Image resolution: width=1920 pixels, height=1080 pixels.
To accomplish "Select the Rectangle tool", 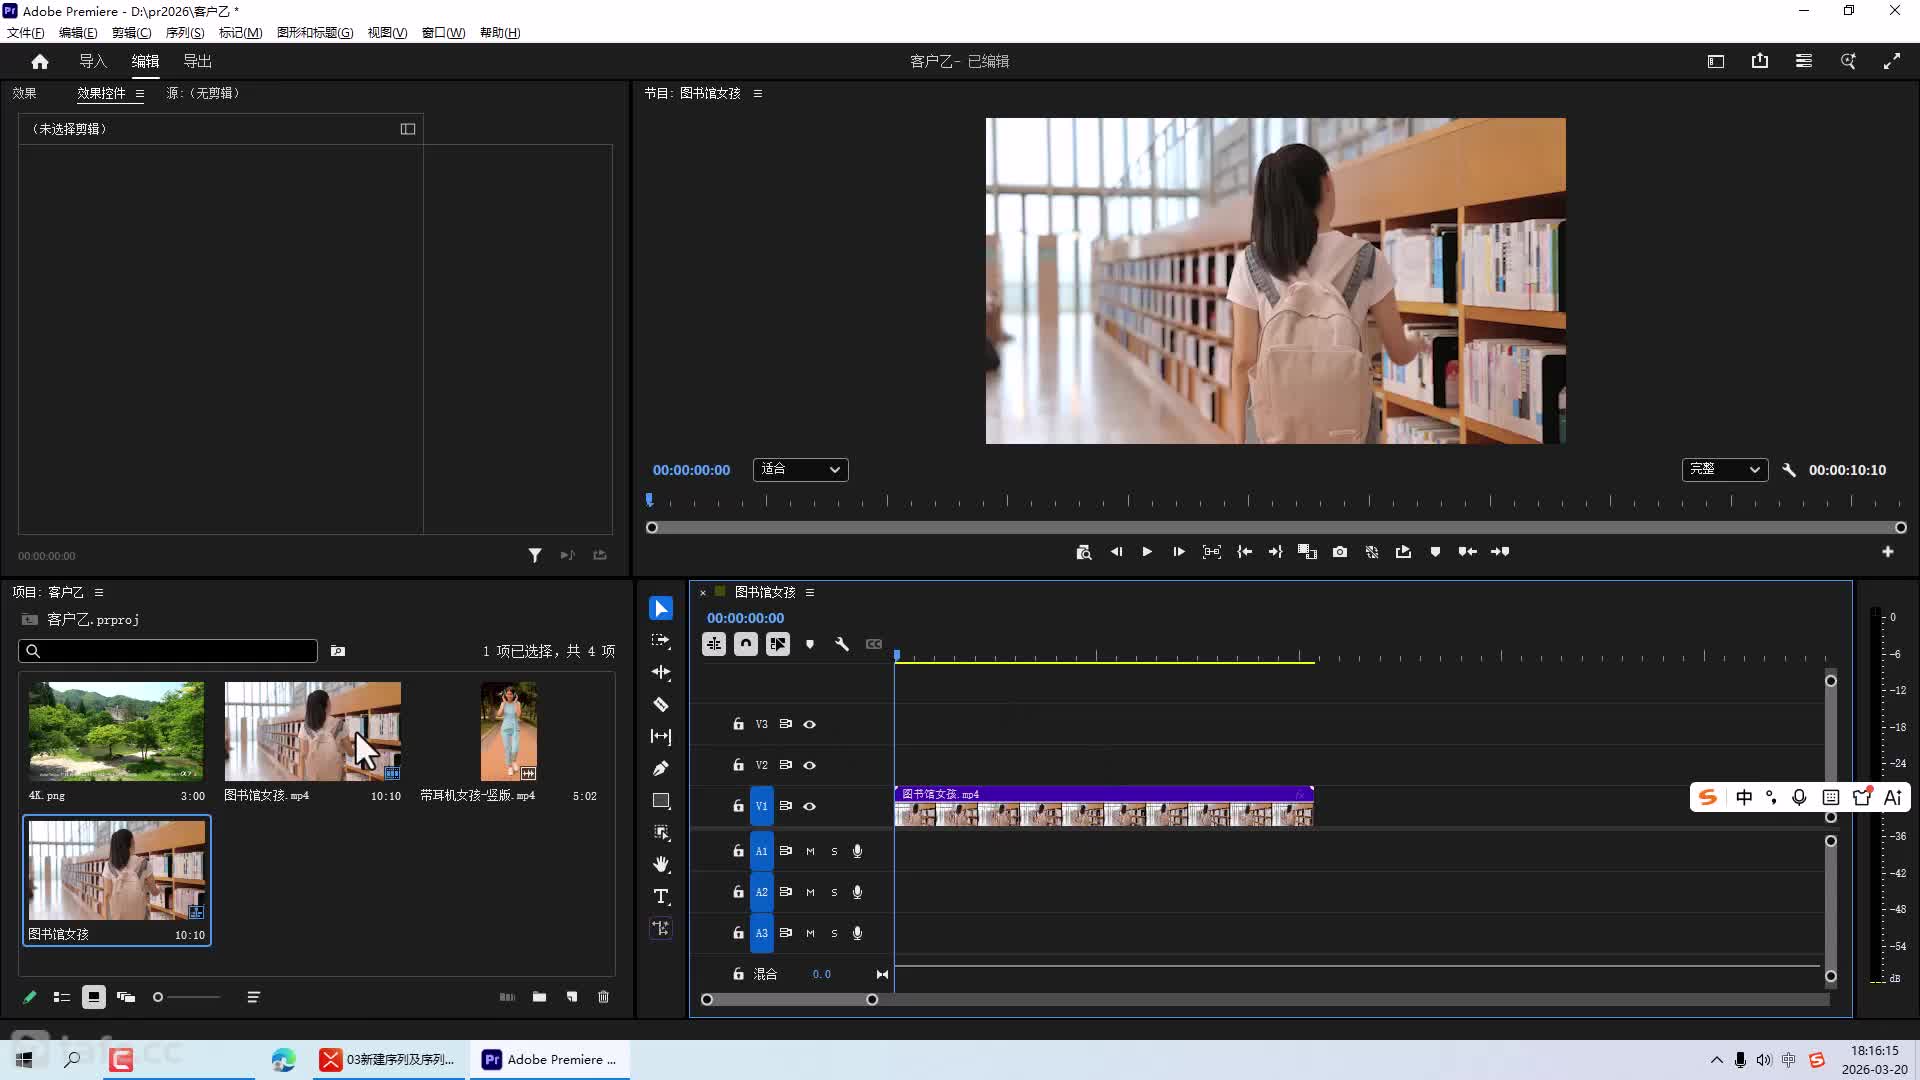I will [x=661, y=800].
